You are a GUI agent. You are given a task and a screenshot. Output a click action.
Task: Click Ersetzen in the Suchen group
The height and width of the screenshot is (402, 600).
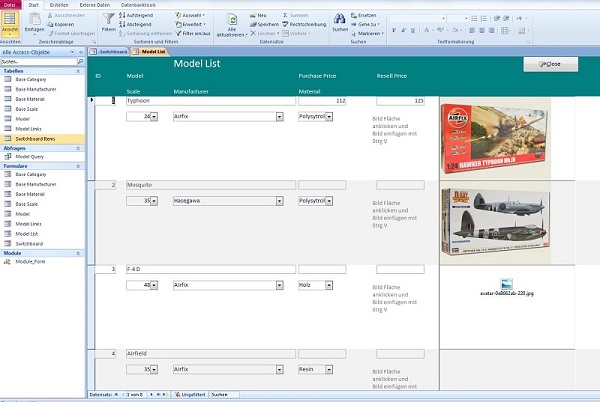pyautogui.click(x=364, y=15)
